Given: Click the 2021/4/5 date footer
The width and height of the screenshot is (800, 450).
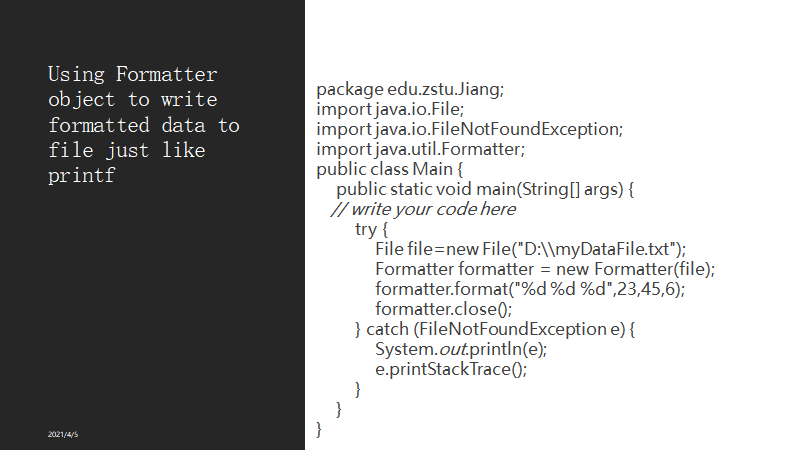Looking at the screenshot, I should tap(63, 434).
